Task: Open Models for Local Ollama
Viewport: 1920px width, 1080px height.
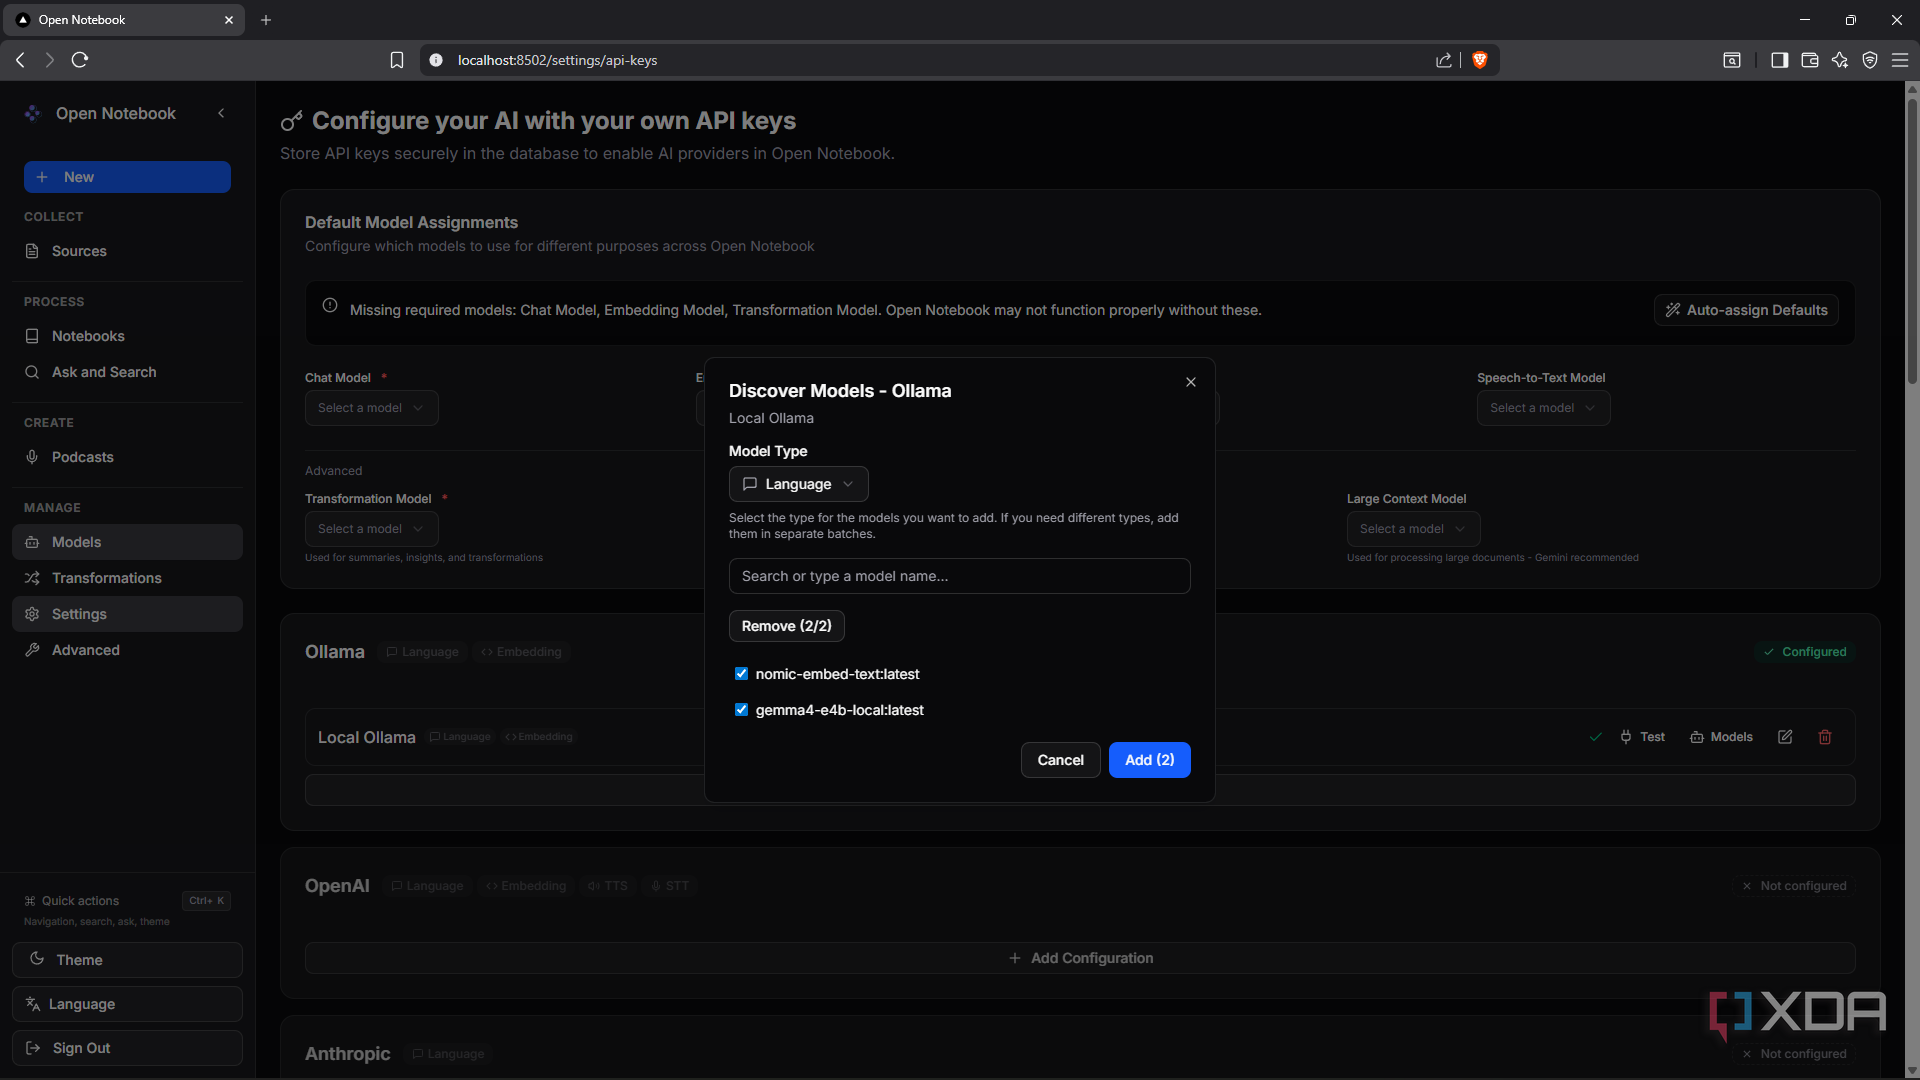Action: coord(1721,737)
